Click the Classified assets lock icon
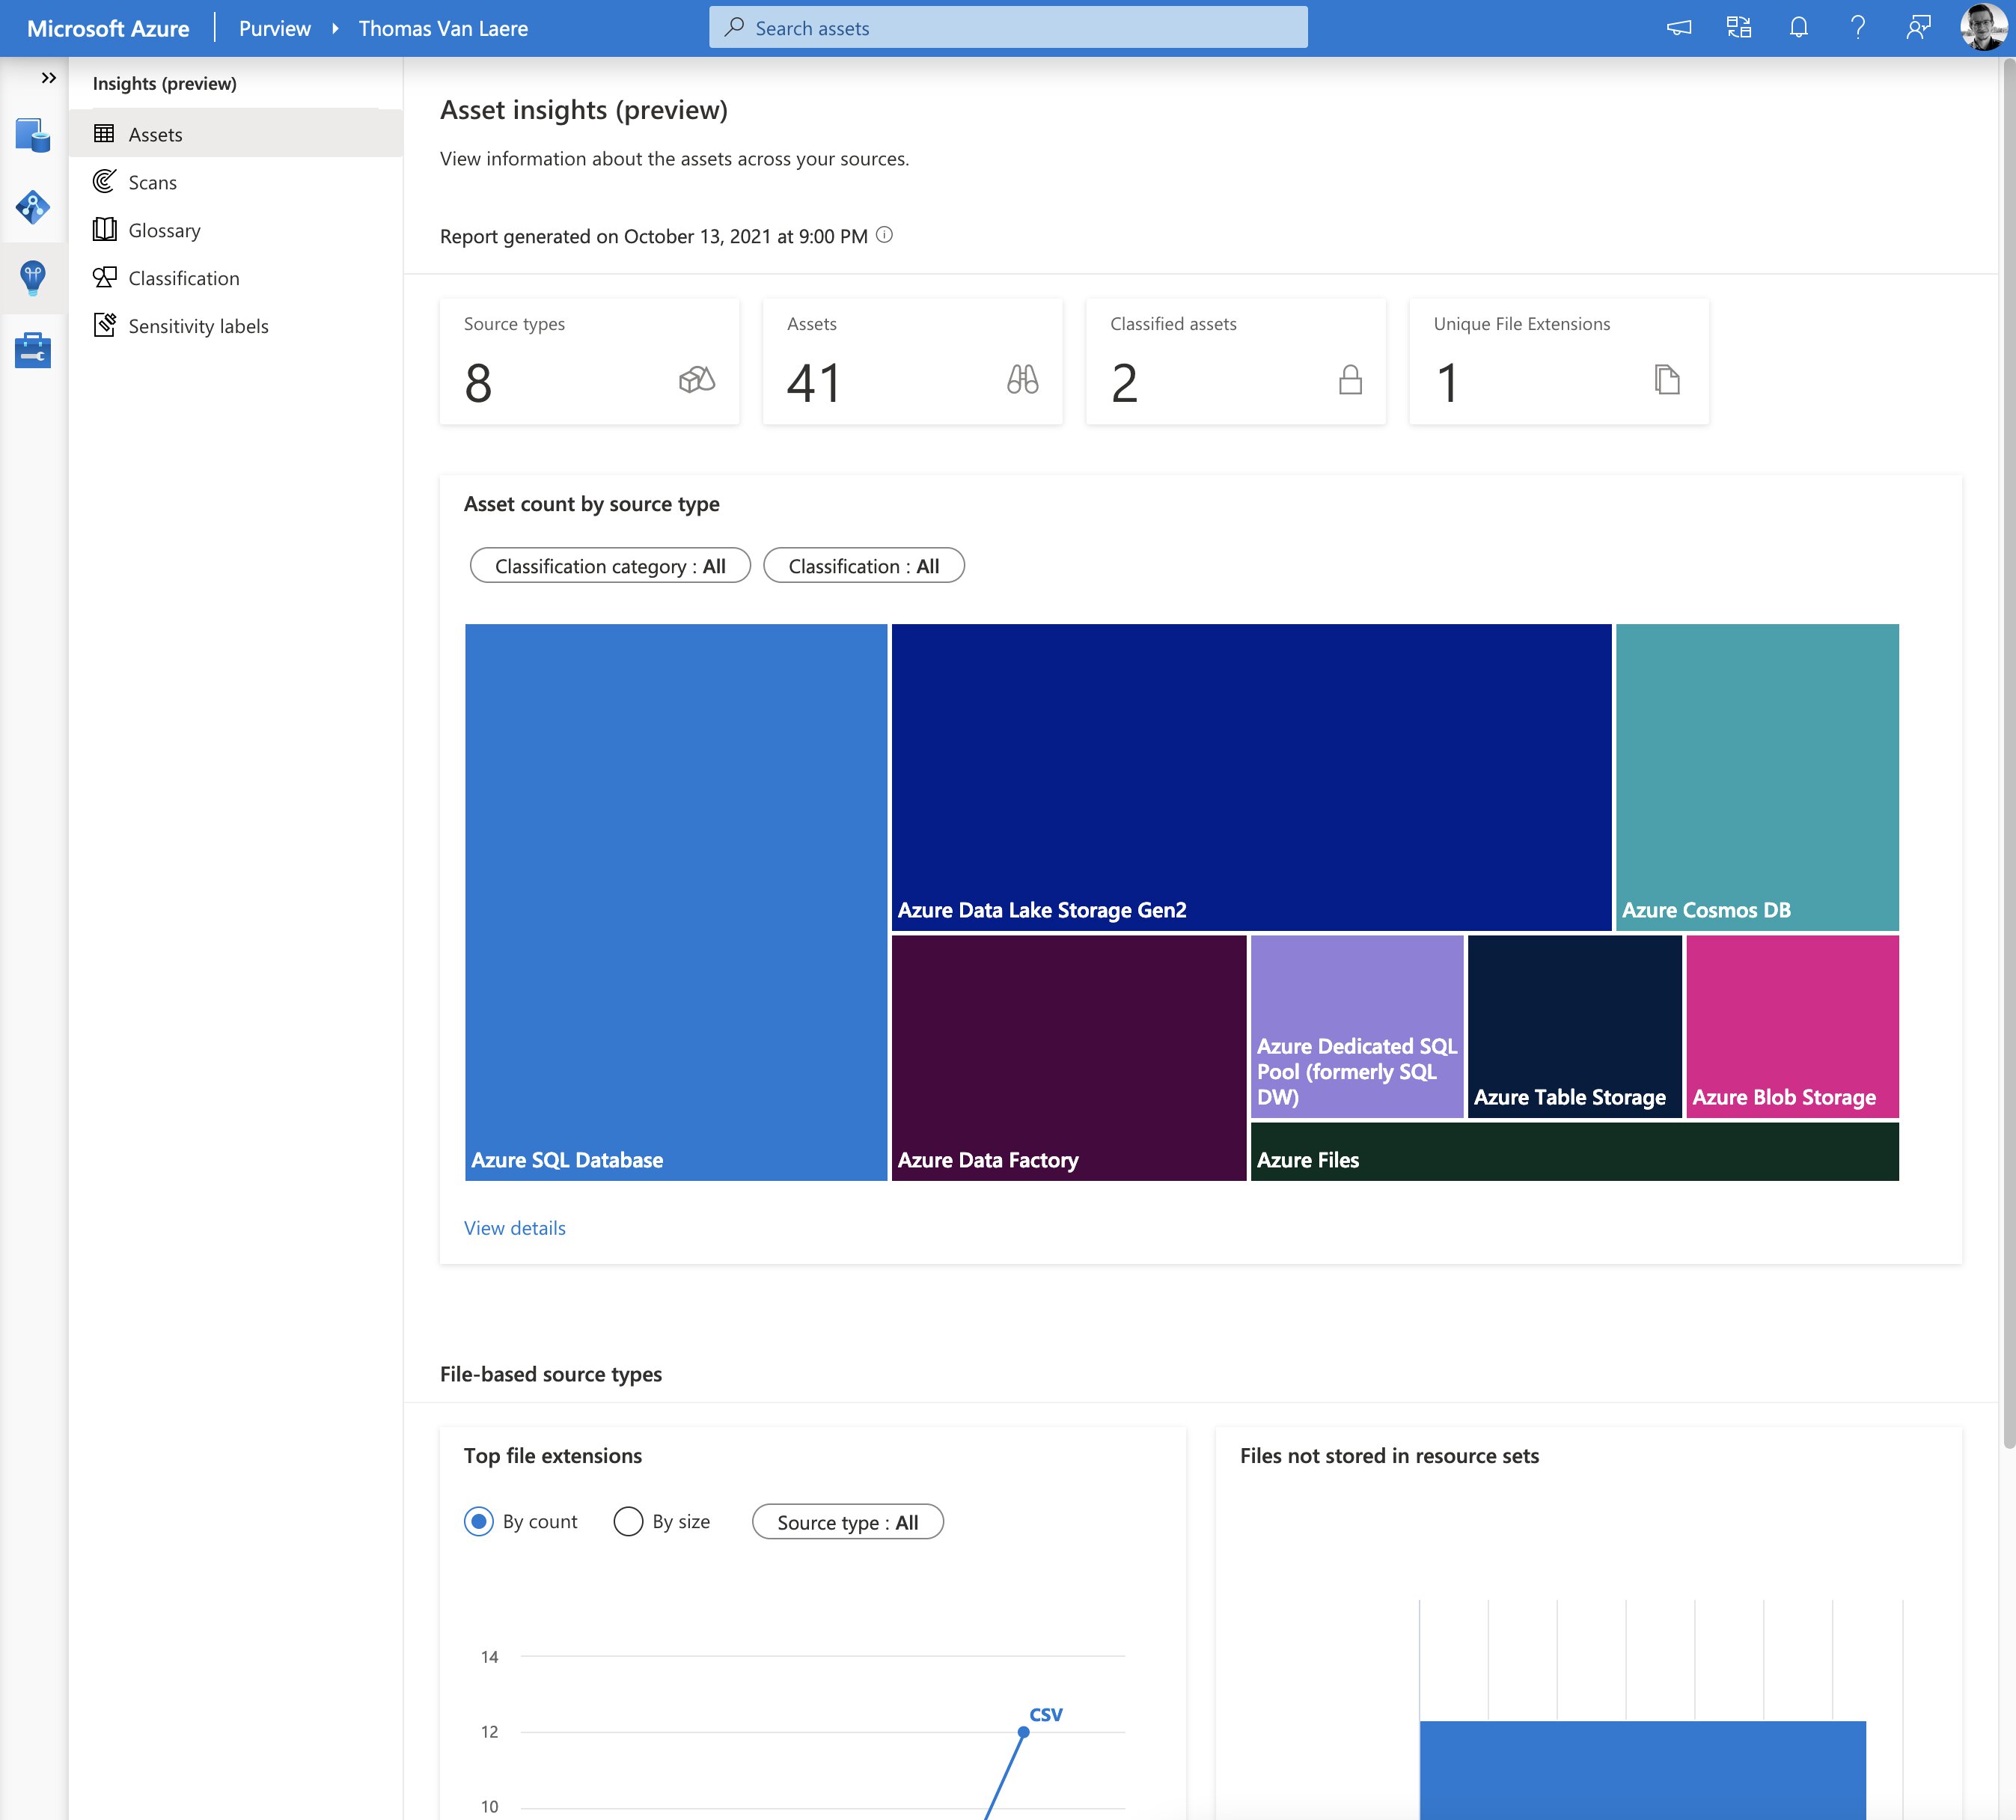 point(1350,379)
